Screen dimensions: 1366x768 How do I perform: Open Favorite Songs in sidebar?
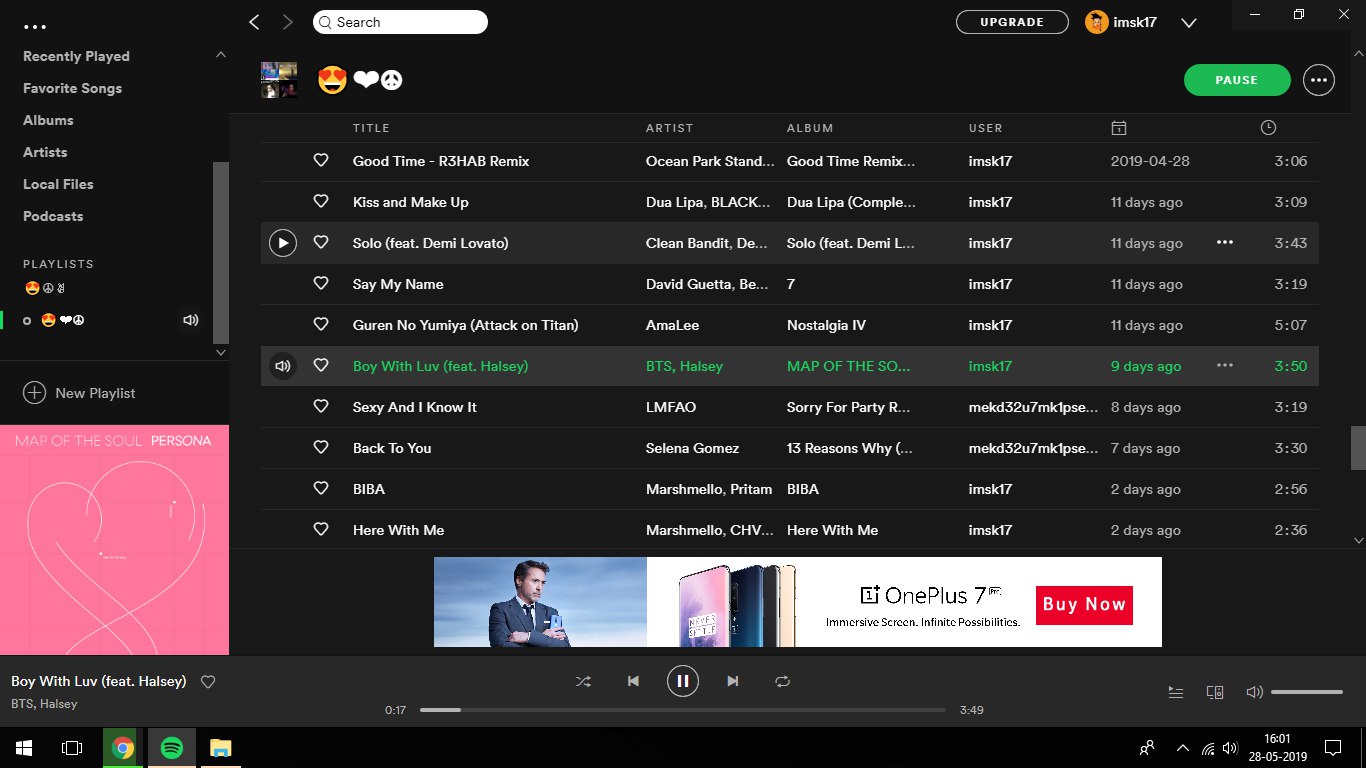pyautogui.click(x=73, y=88)
